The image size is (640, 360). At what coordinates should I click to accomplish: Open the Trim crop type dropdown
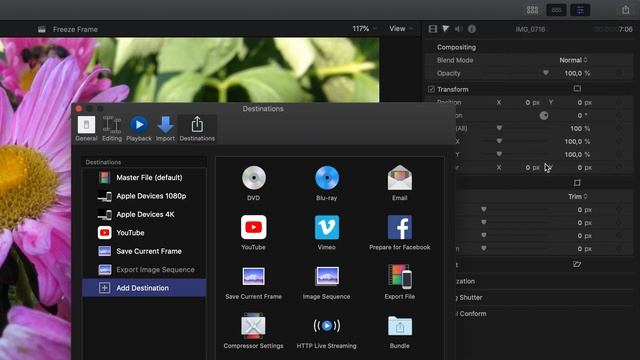coord(578,196)
